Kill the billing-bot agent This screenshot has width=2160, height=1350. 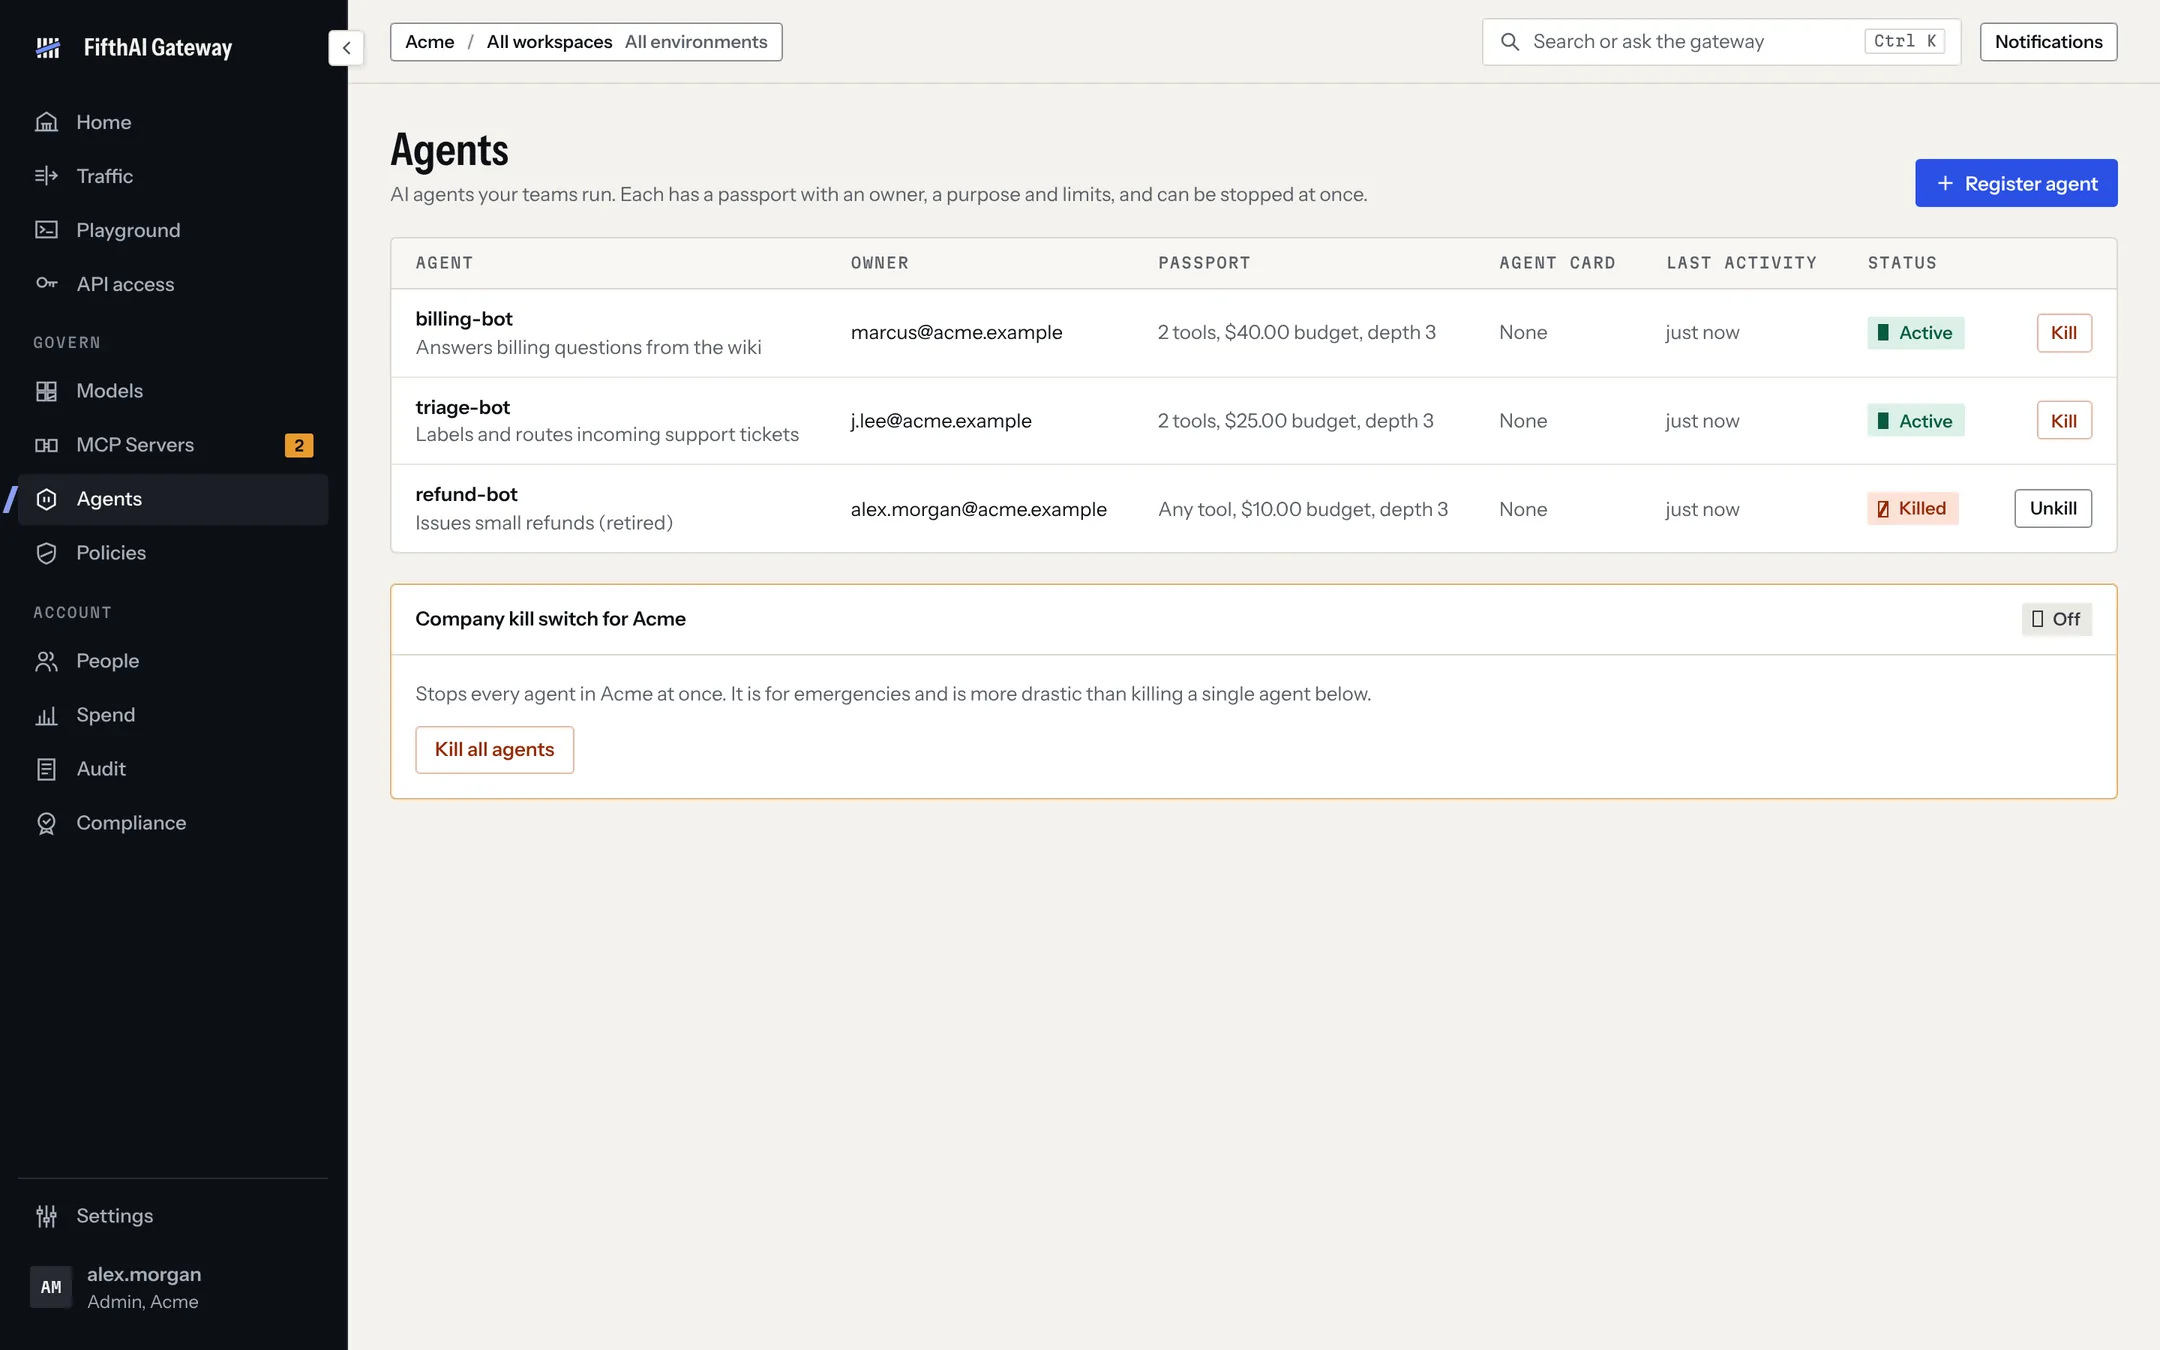(2064, 333)
